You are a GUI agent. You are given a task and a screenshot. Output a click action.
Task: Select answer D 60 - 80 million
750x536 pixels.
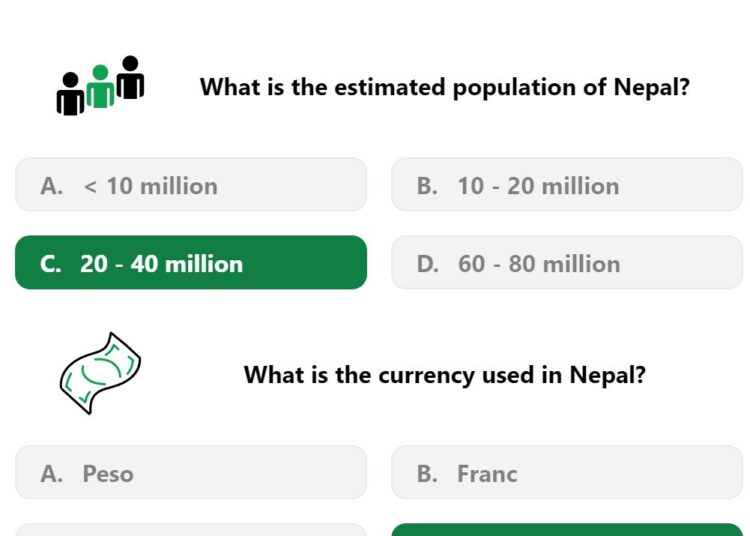click(567, 263)
